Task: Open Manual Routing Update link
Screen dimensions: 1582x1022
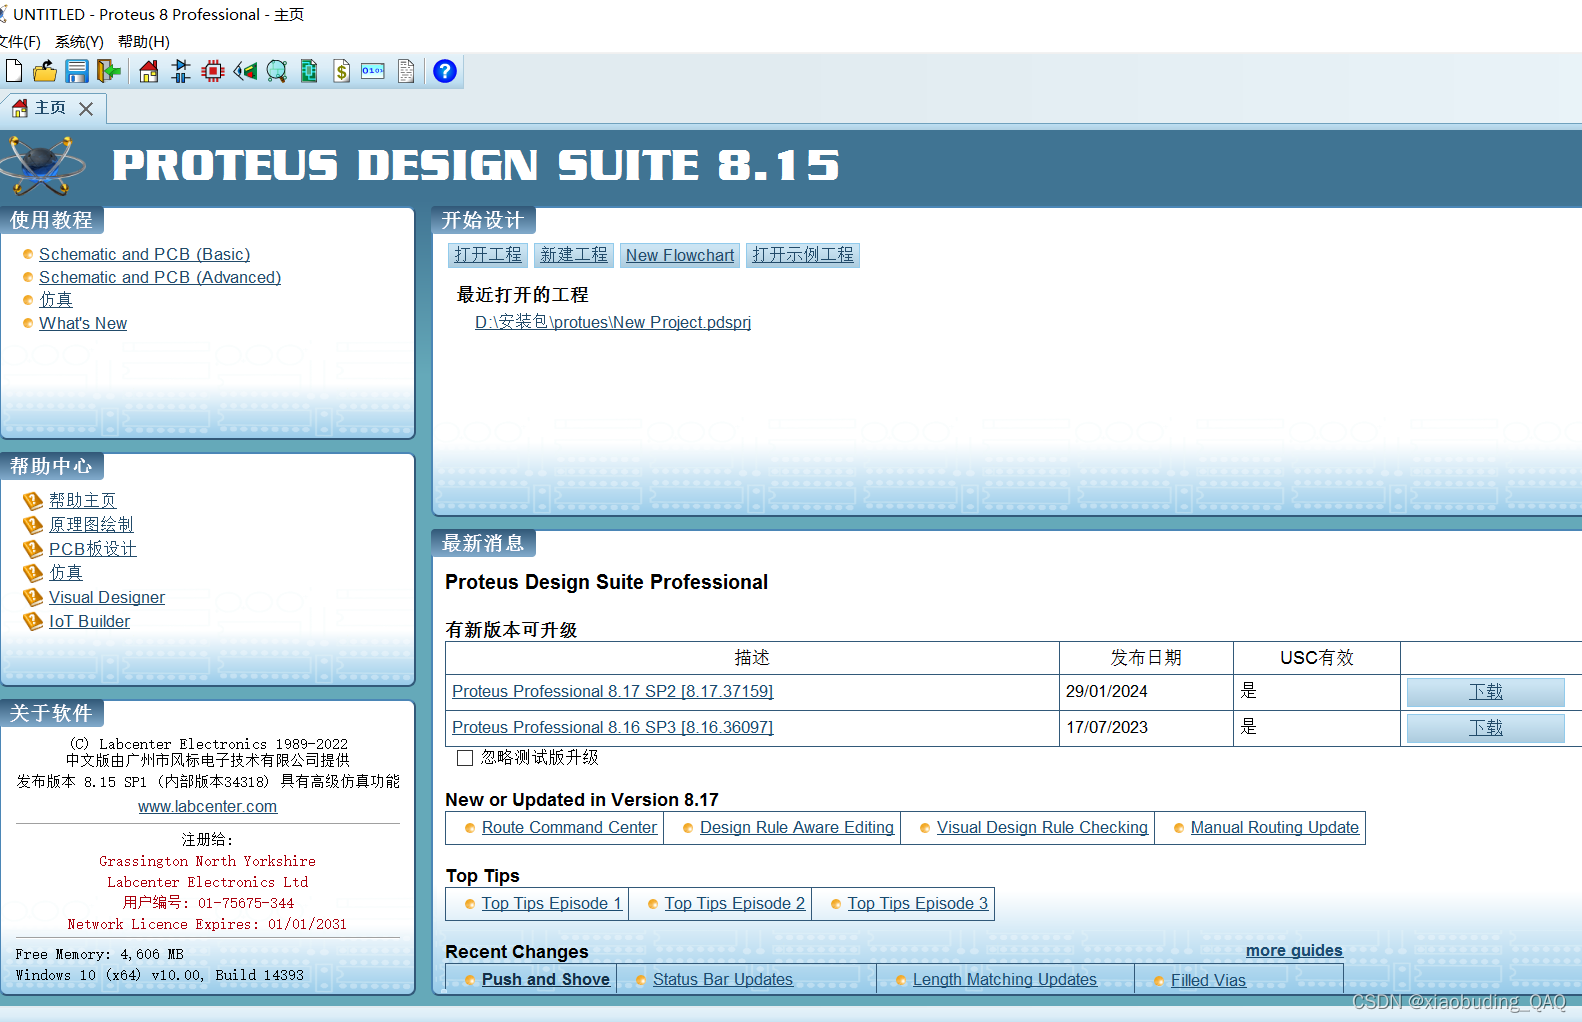Action: tap(1275, 827)
